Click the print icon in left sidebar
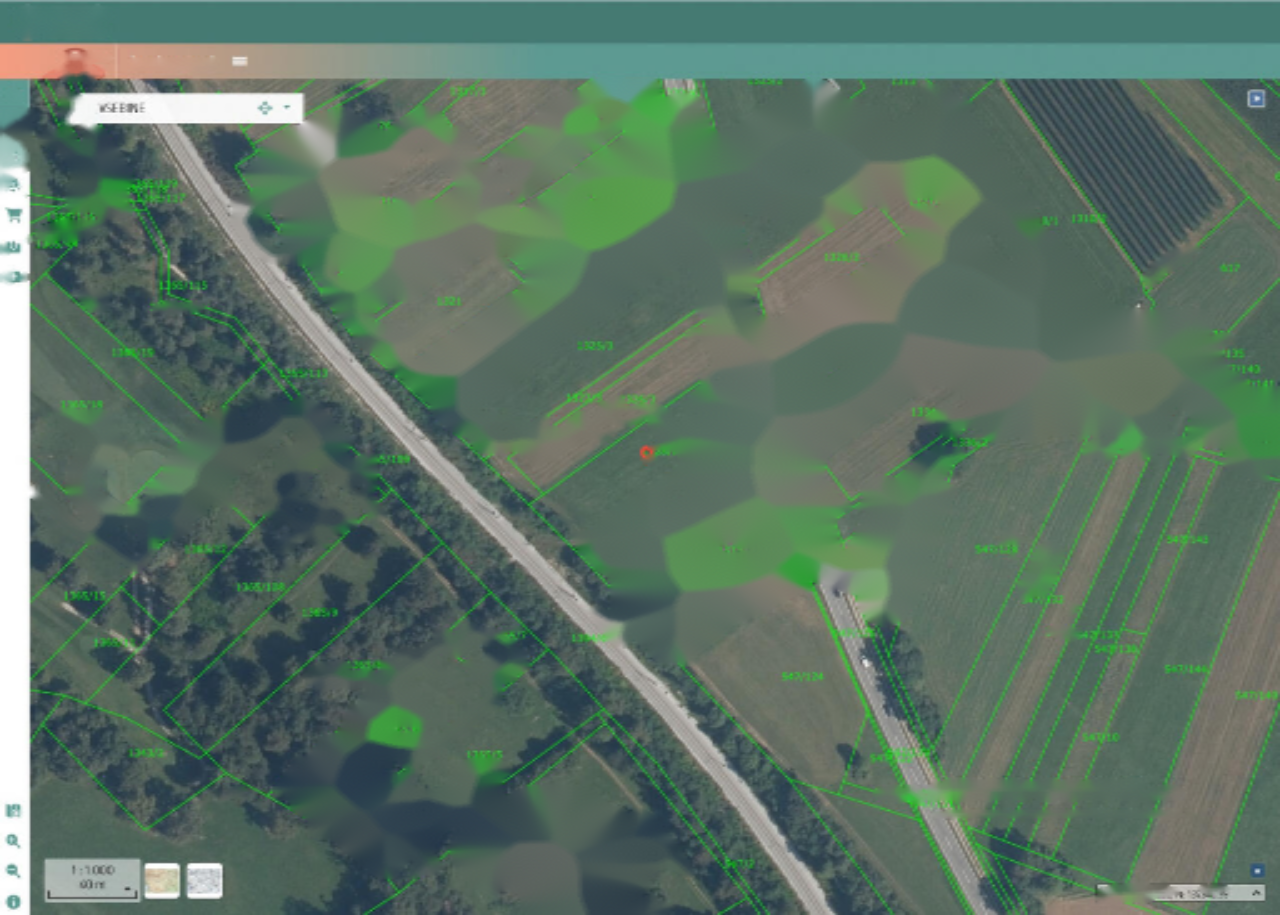Viewport: 1280px width, 915px height. (x=13, y=184)
